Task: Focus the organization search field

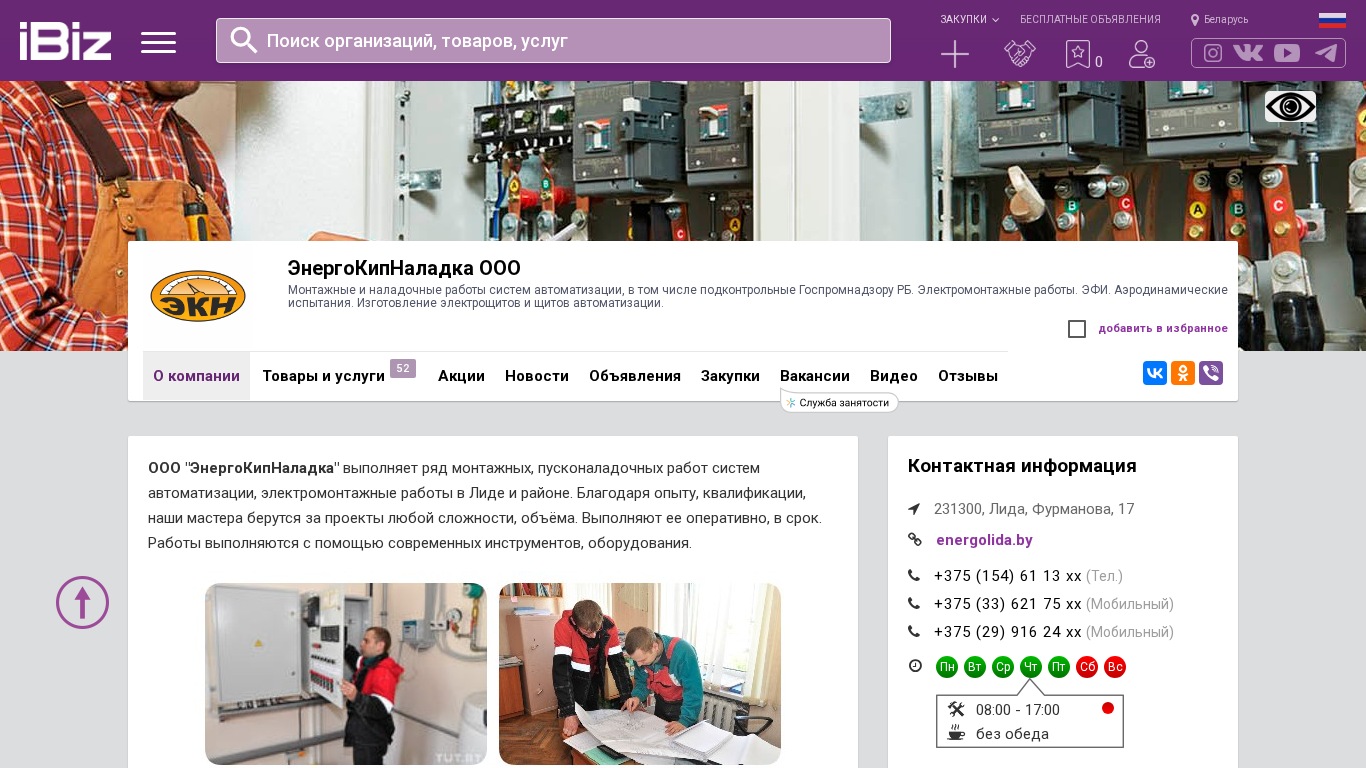Action: [553, 41]
